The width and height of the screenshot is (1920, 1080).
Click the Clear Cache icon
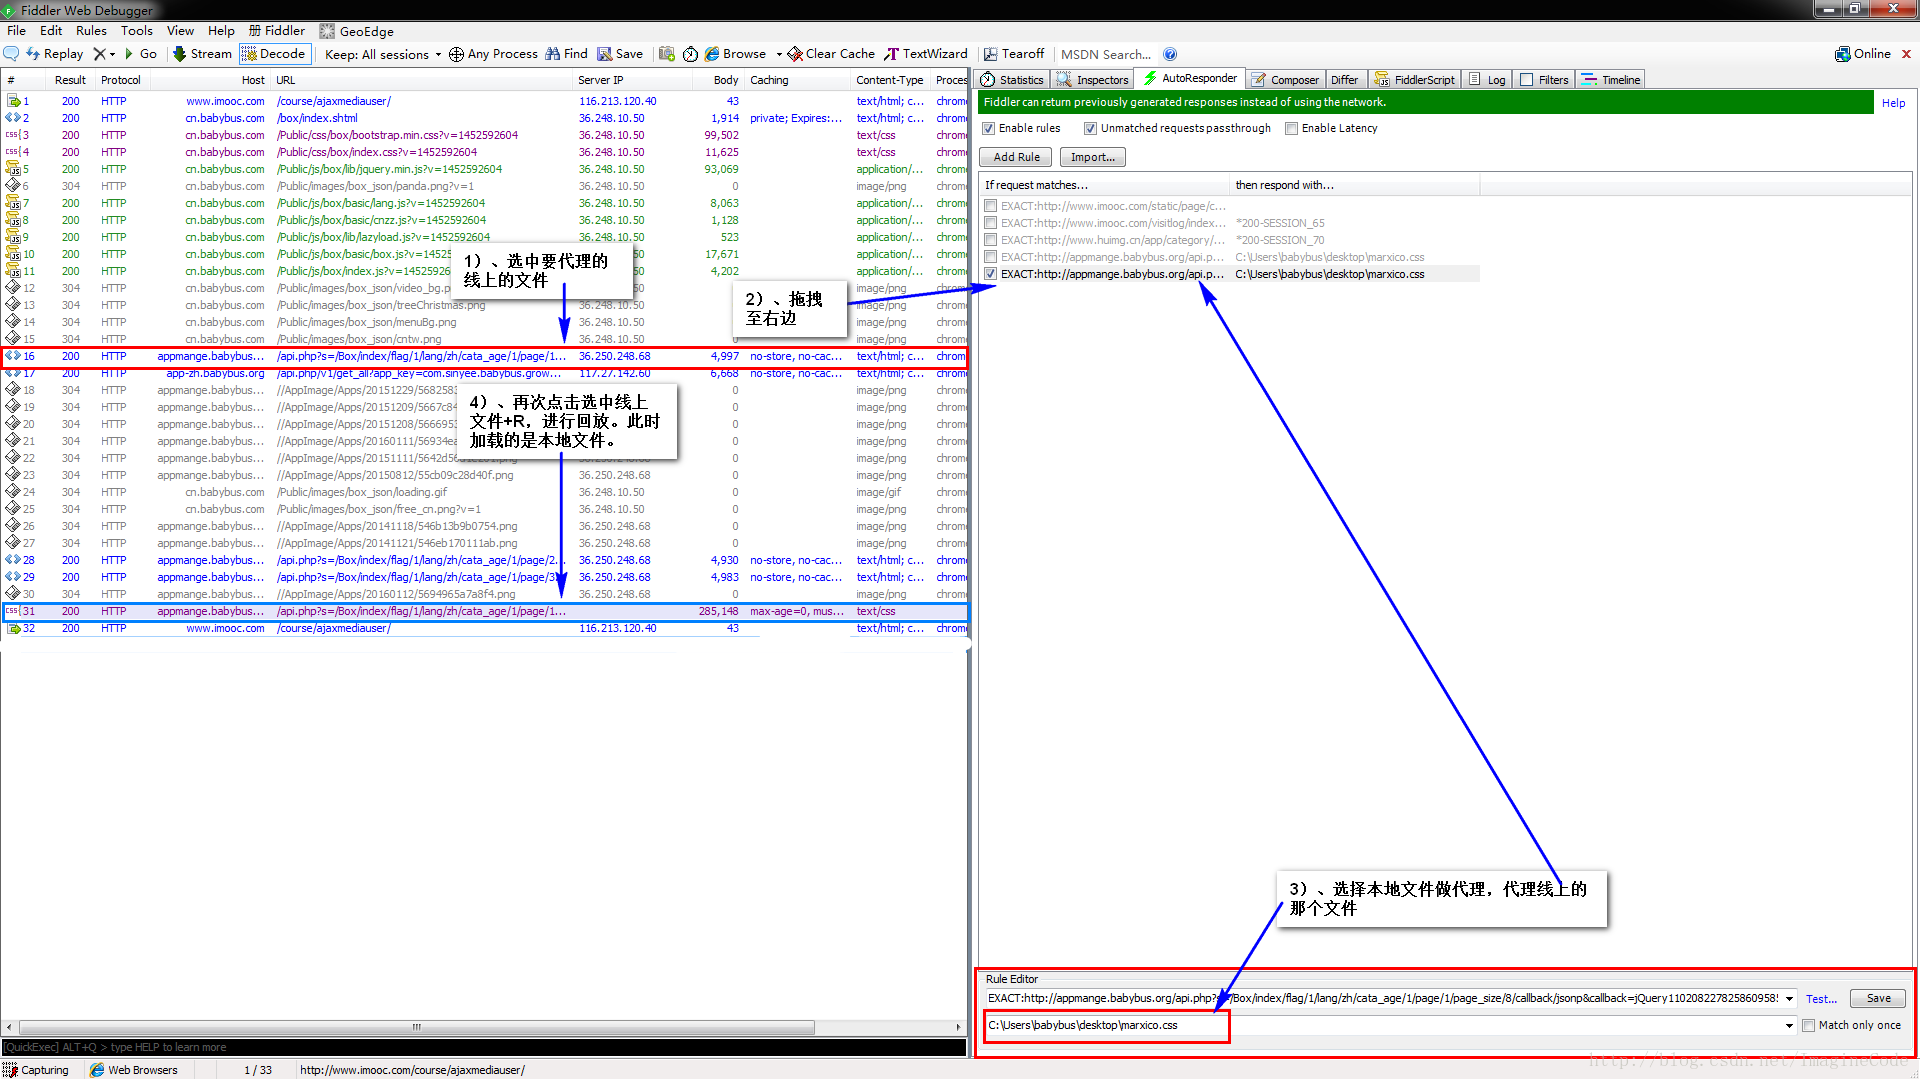798,54
